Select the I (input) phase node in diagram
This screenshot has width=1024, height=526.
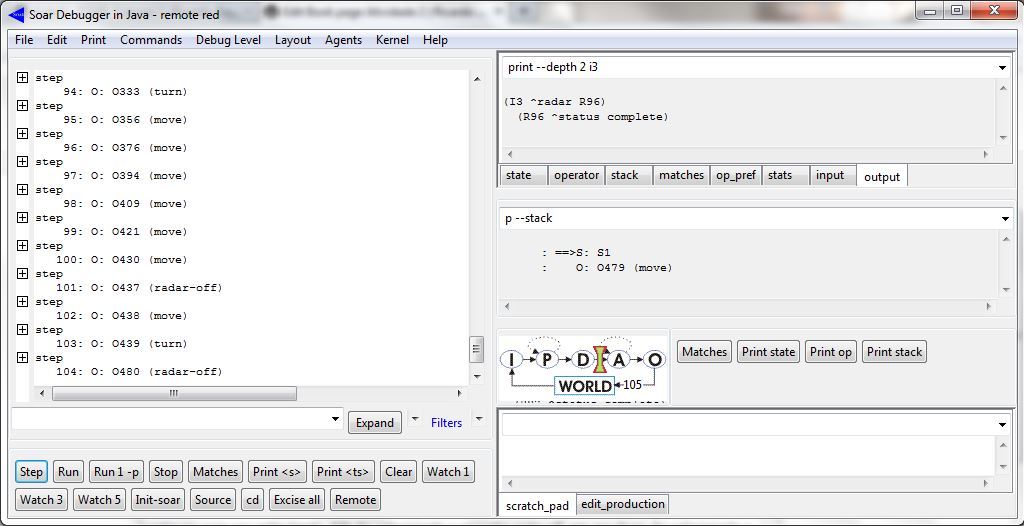point(512,360)
